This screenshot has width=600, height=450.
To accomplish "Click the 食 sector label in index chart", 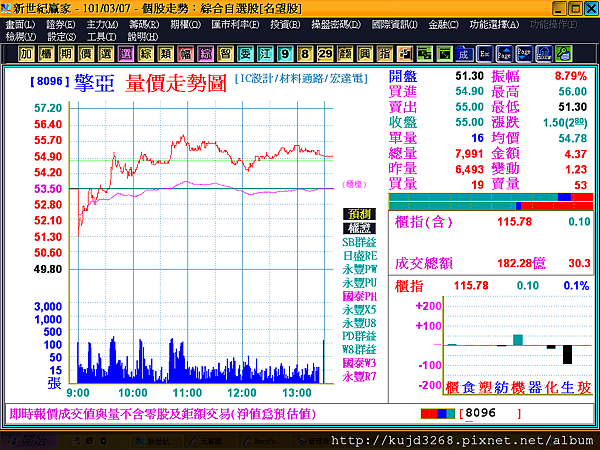I will point(468,387).
